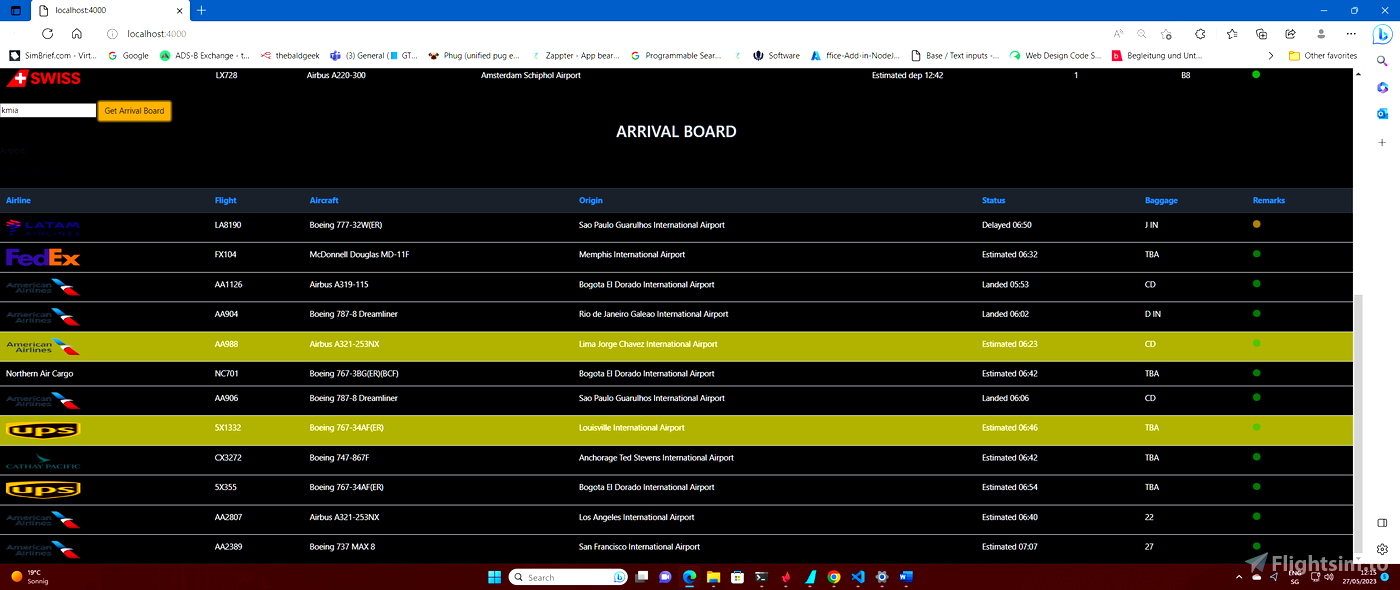Click the Airline column header
The height and width of the screenshot is (590, 1400).
coord(18,200)
